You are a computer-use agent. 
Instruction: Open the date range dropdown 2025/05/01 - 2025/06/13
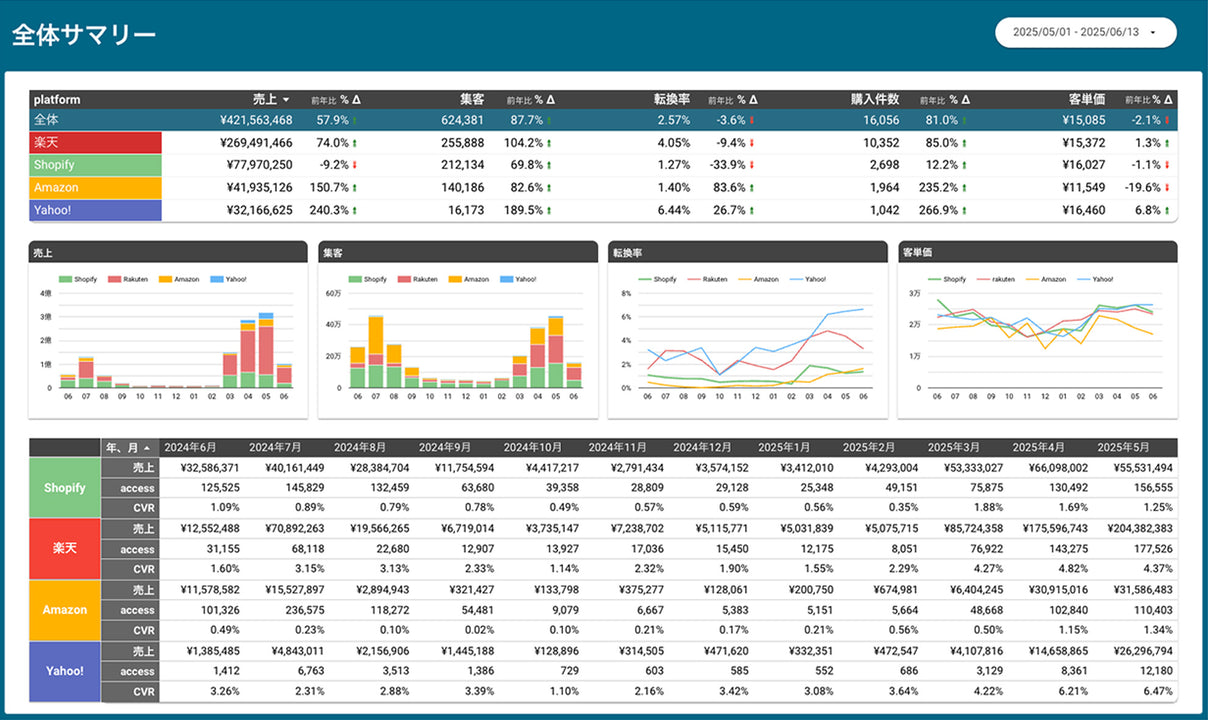[x=1085, y=32]
